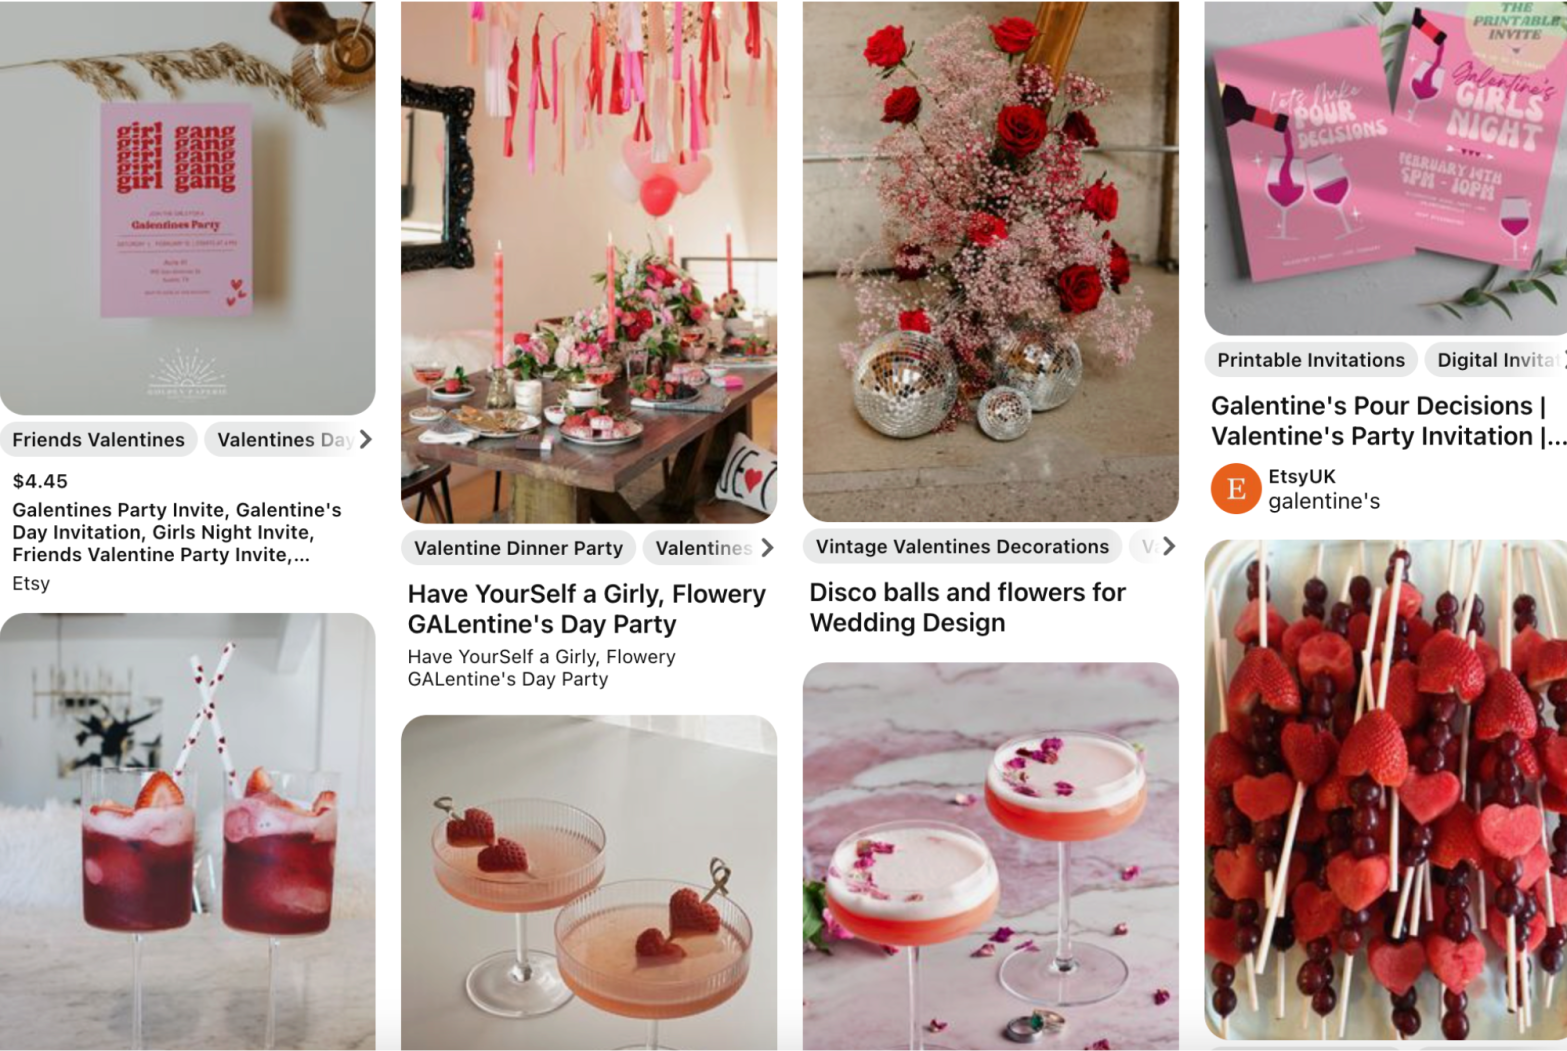Image resolution: width=1567 pixels, height=1051 pixels.
Task: Open the disco balls and roses pin
Action: tap(991, 261)
